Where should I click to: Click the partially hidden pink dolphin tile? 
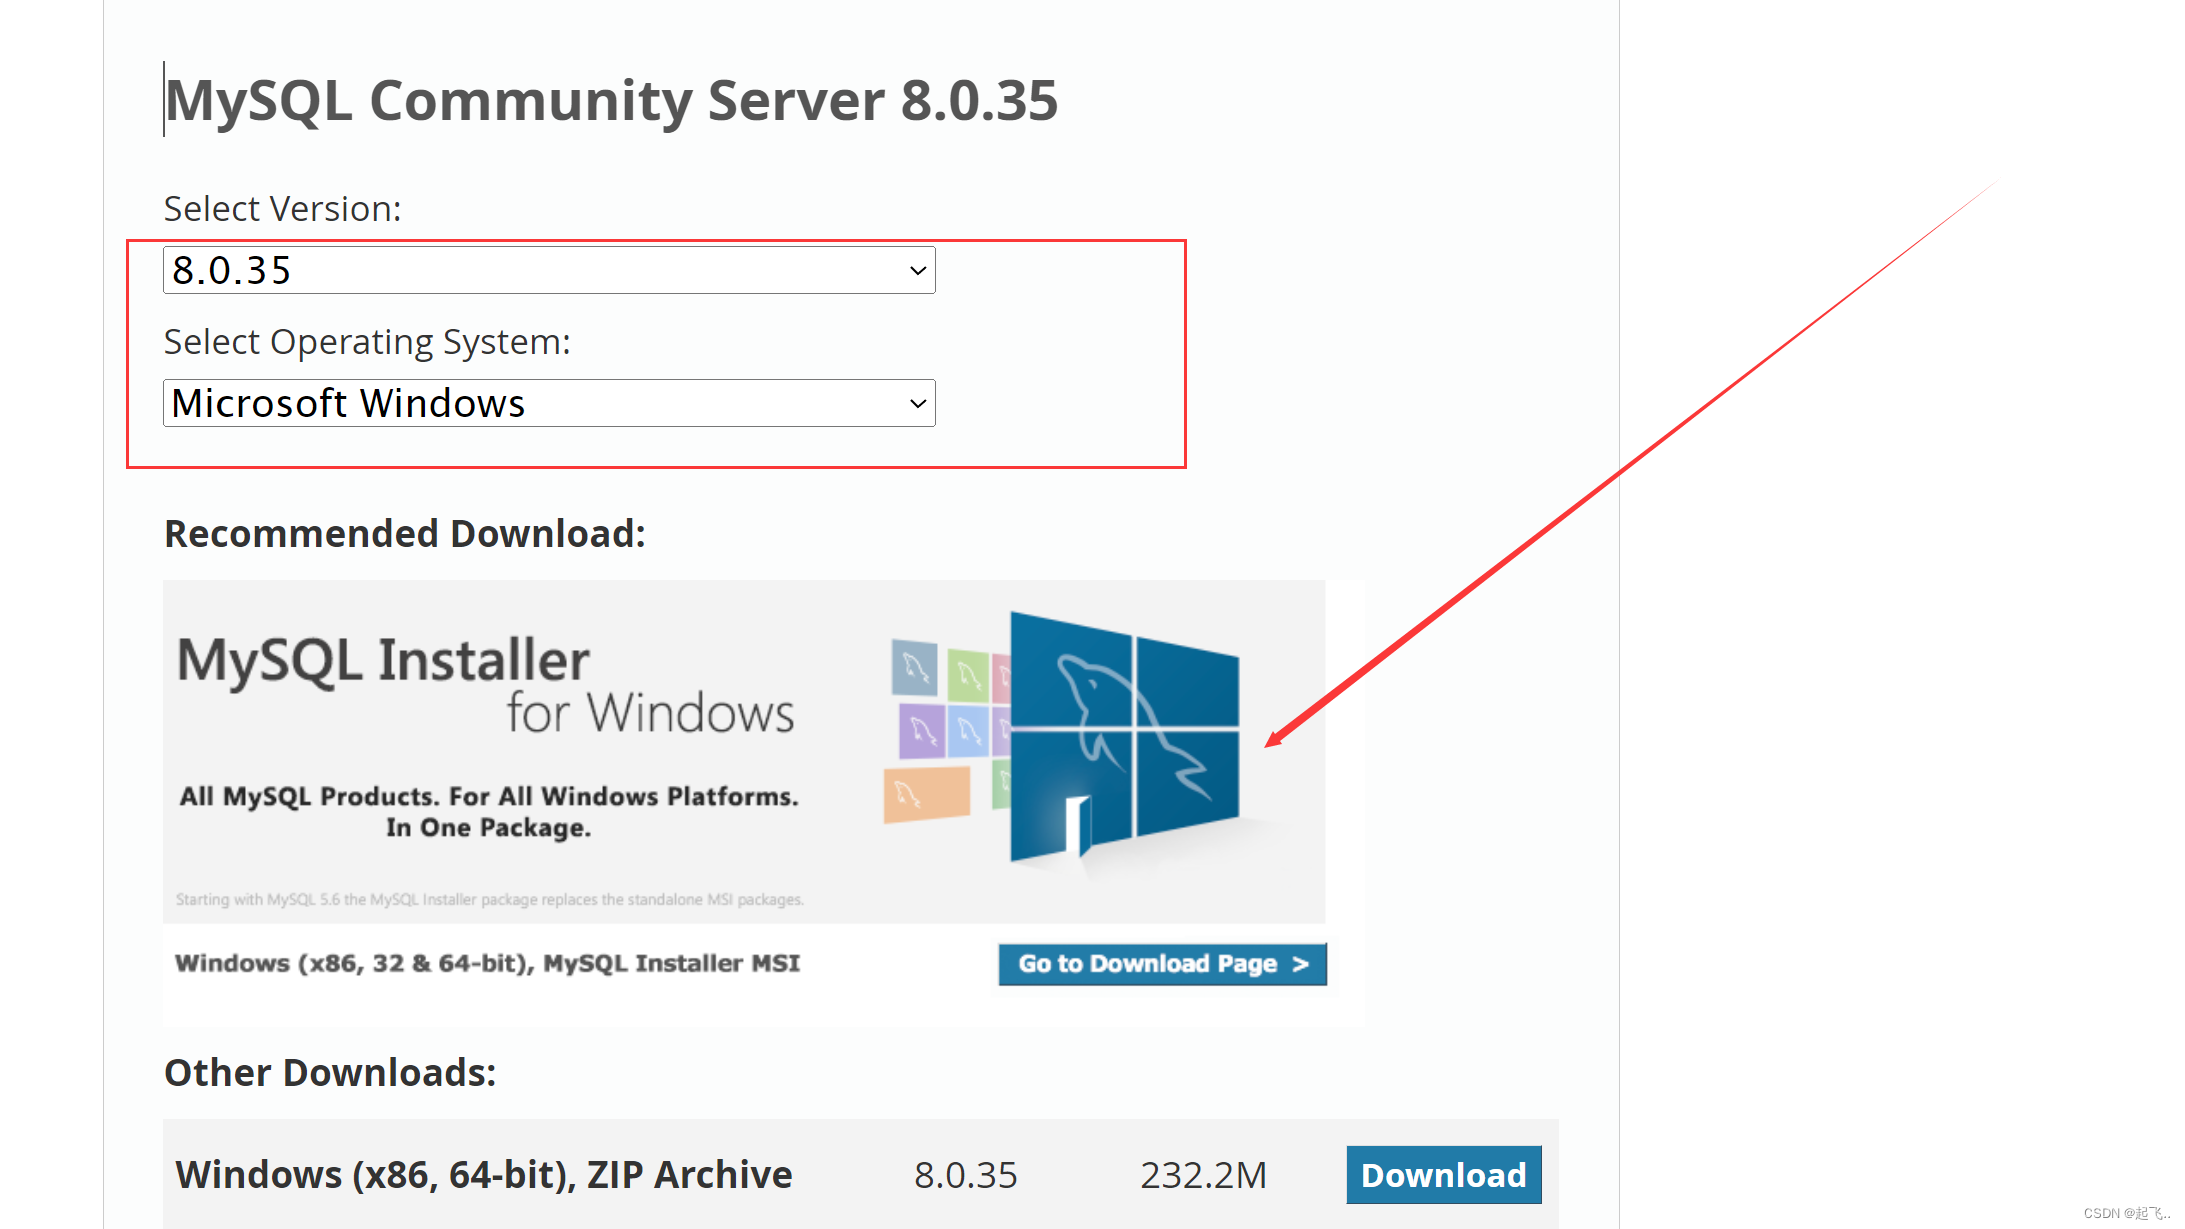coord(1001,679)
